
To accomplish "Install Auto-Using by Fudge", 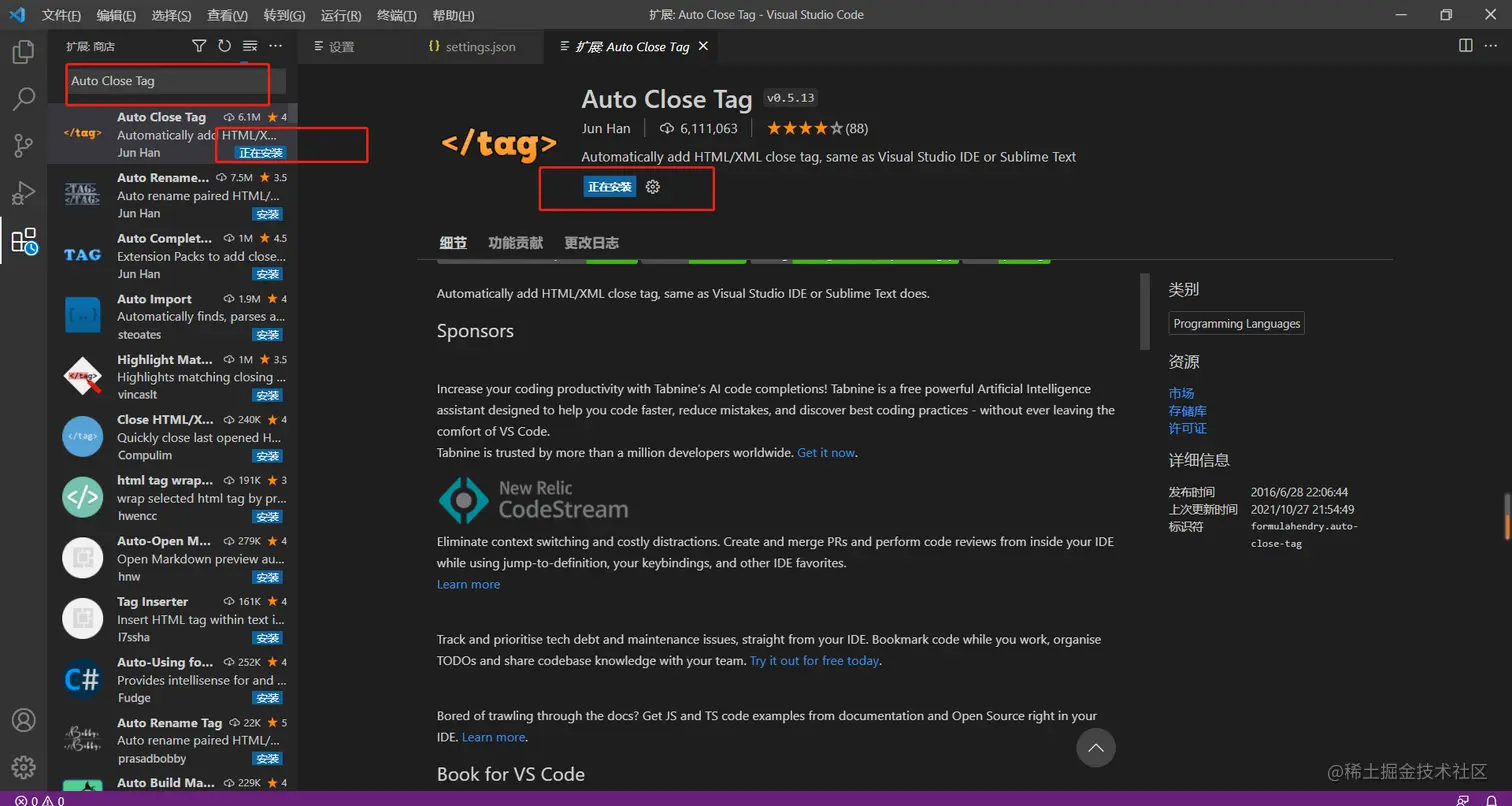I will 267,698.
